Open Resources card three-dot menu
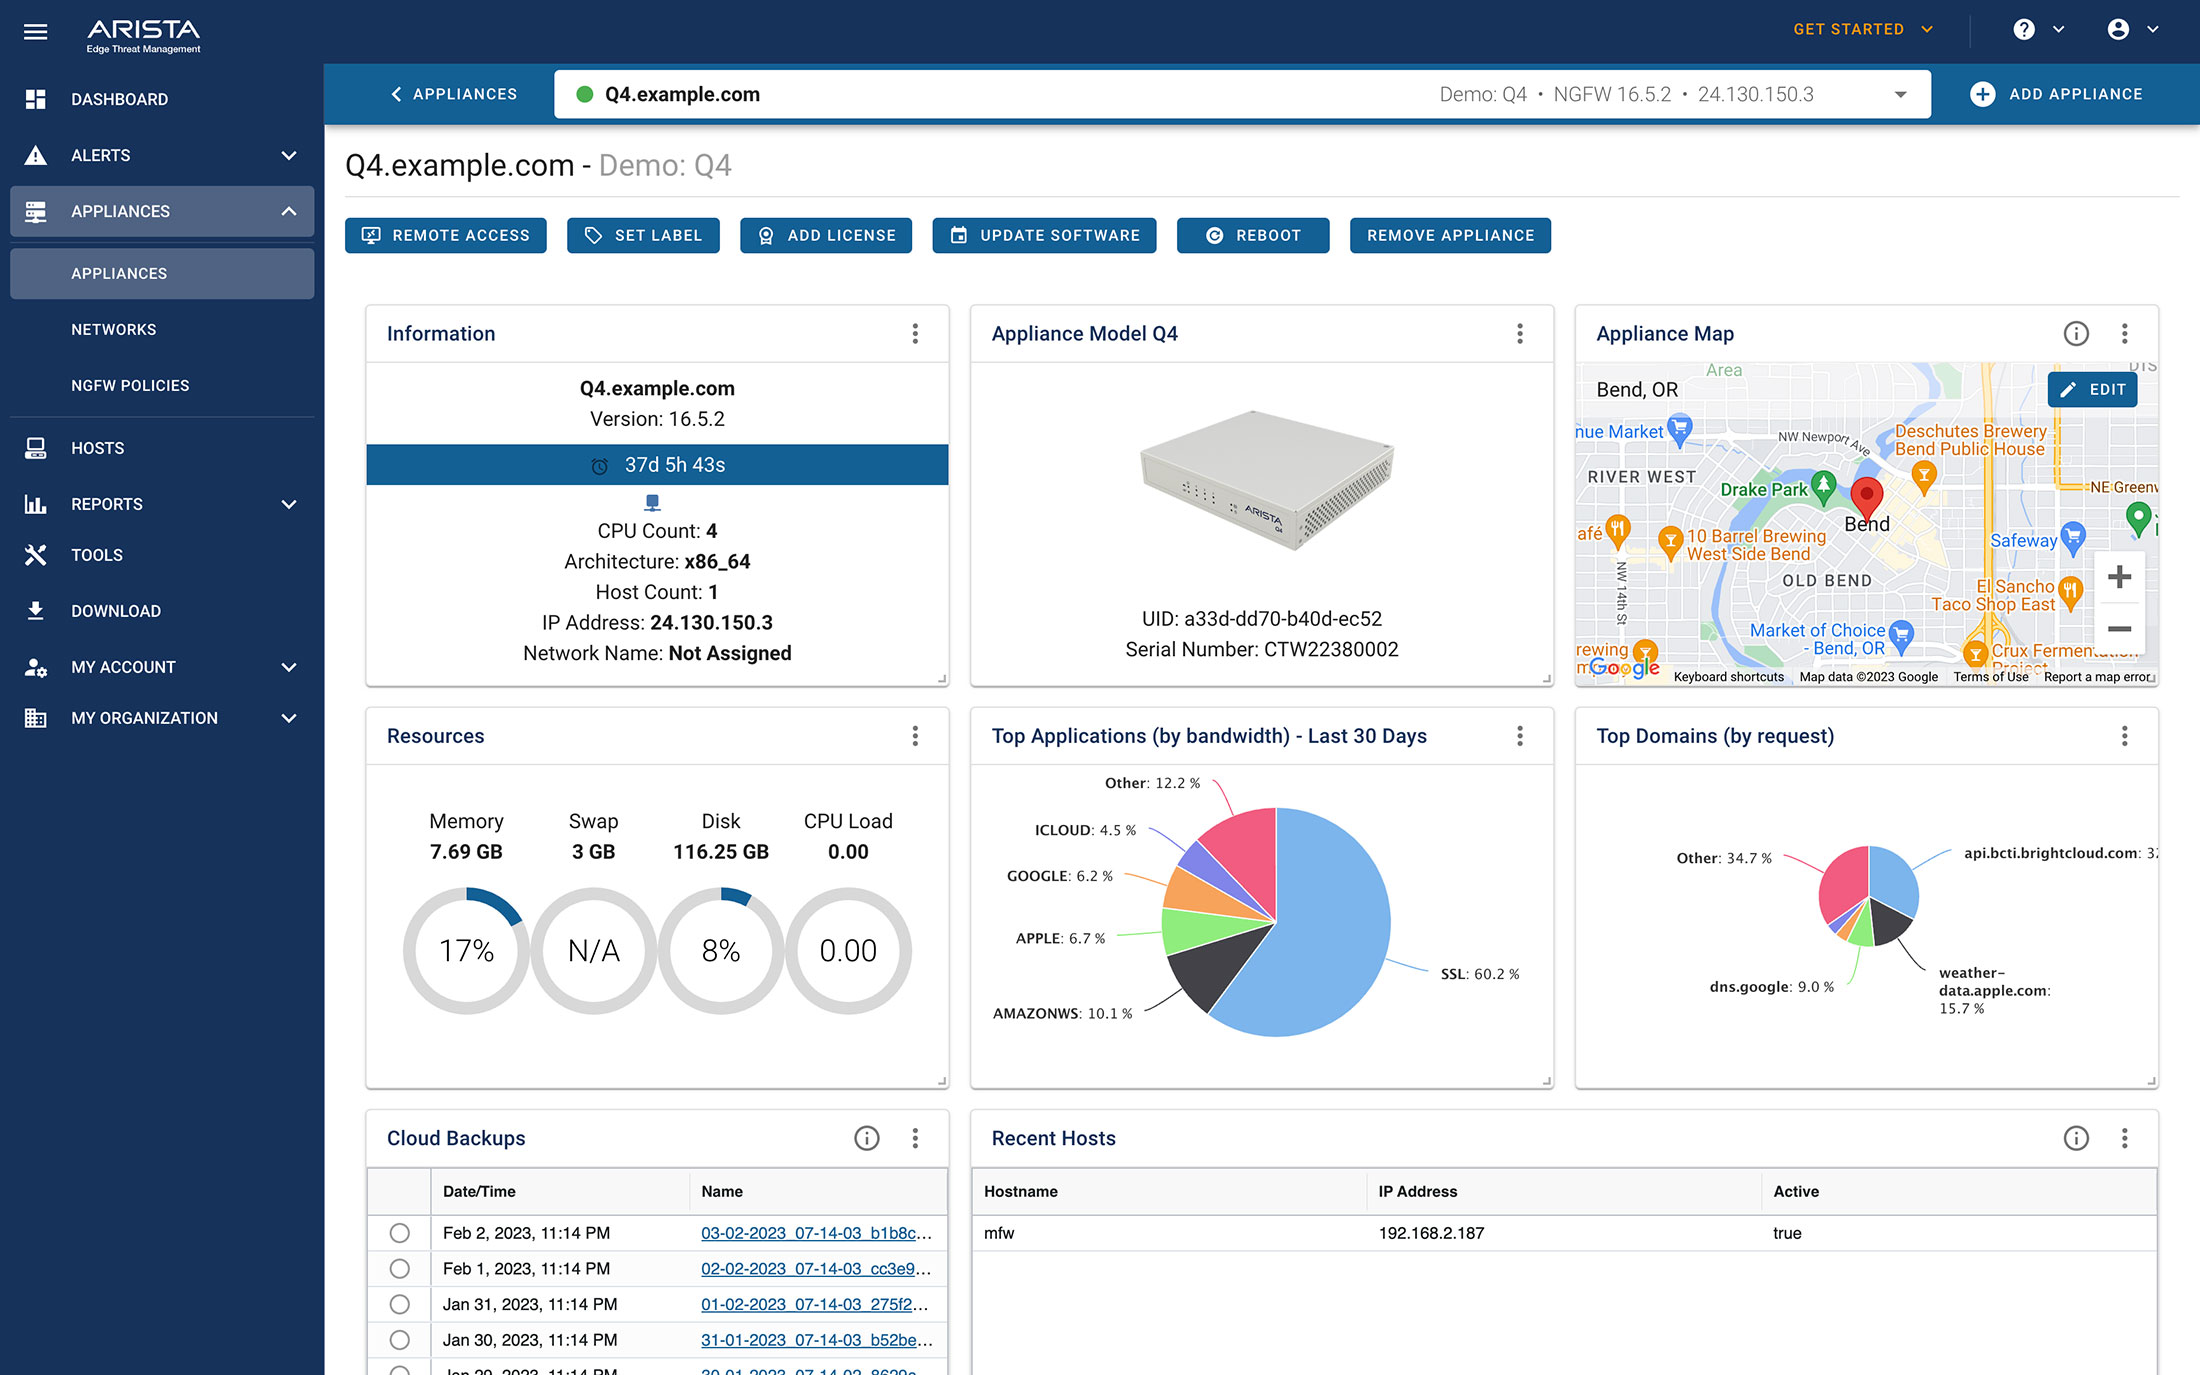This screenshot has height=1375, width=2200. [915, 736]
